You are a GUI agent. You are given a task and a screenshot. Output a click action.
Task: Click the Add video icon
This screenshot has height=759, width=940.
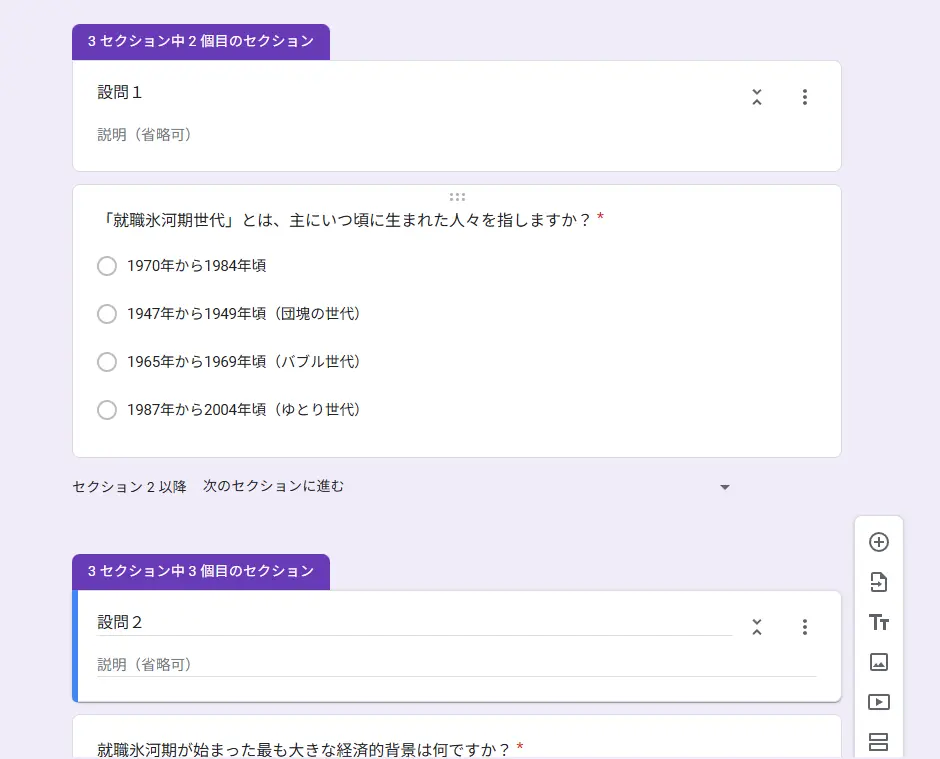[x=879, y=701]
